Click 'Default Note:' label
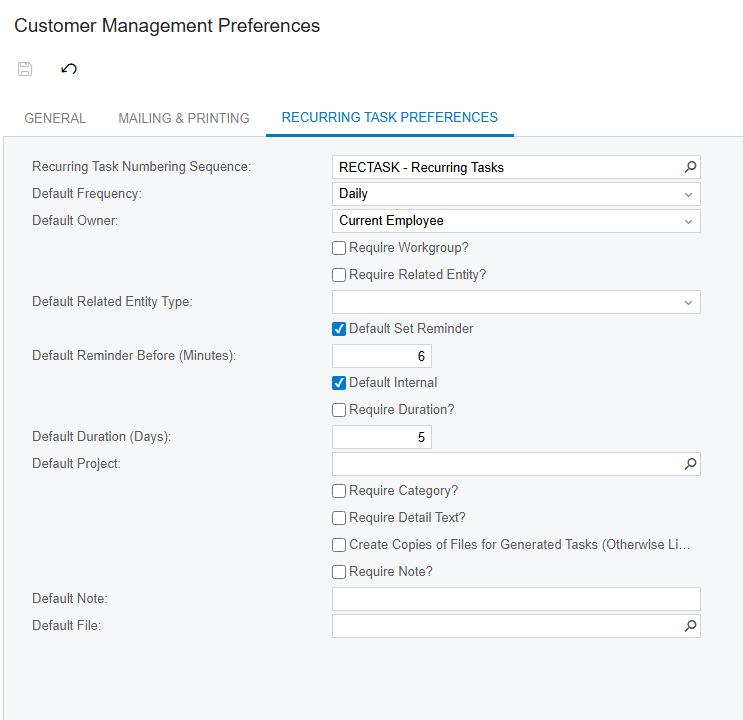 [70, 598]
